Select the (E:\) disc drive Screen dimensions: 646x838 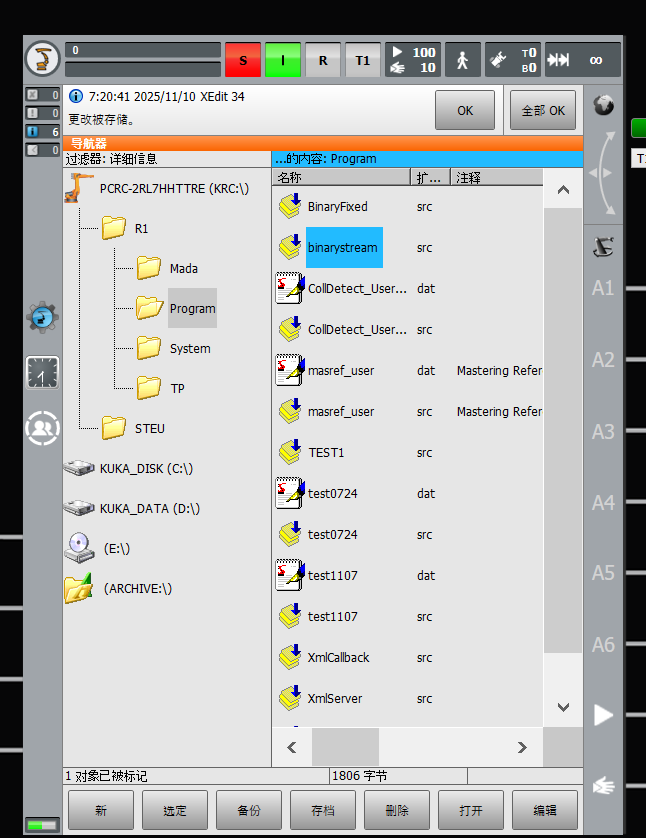pyautogui.click(x=116, y=548)
